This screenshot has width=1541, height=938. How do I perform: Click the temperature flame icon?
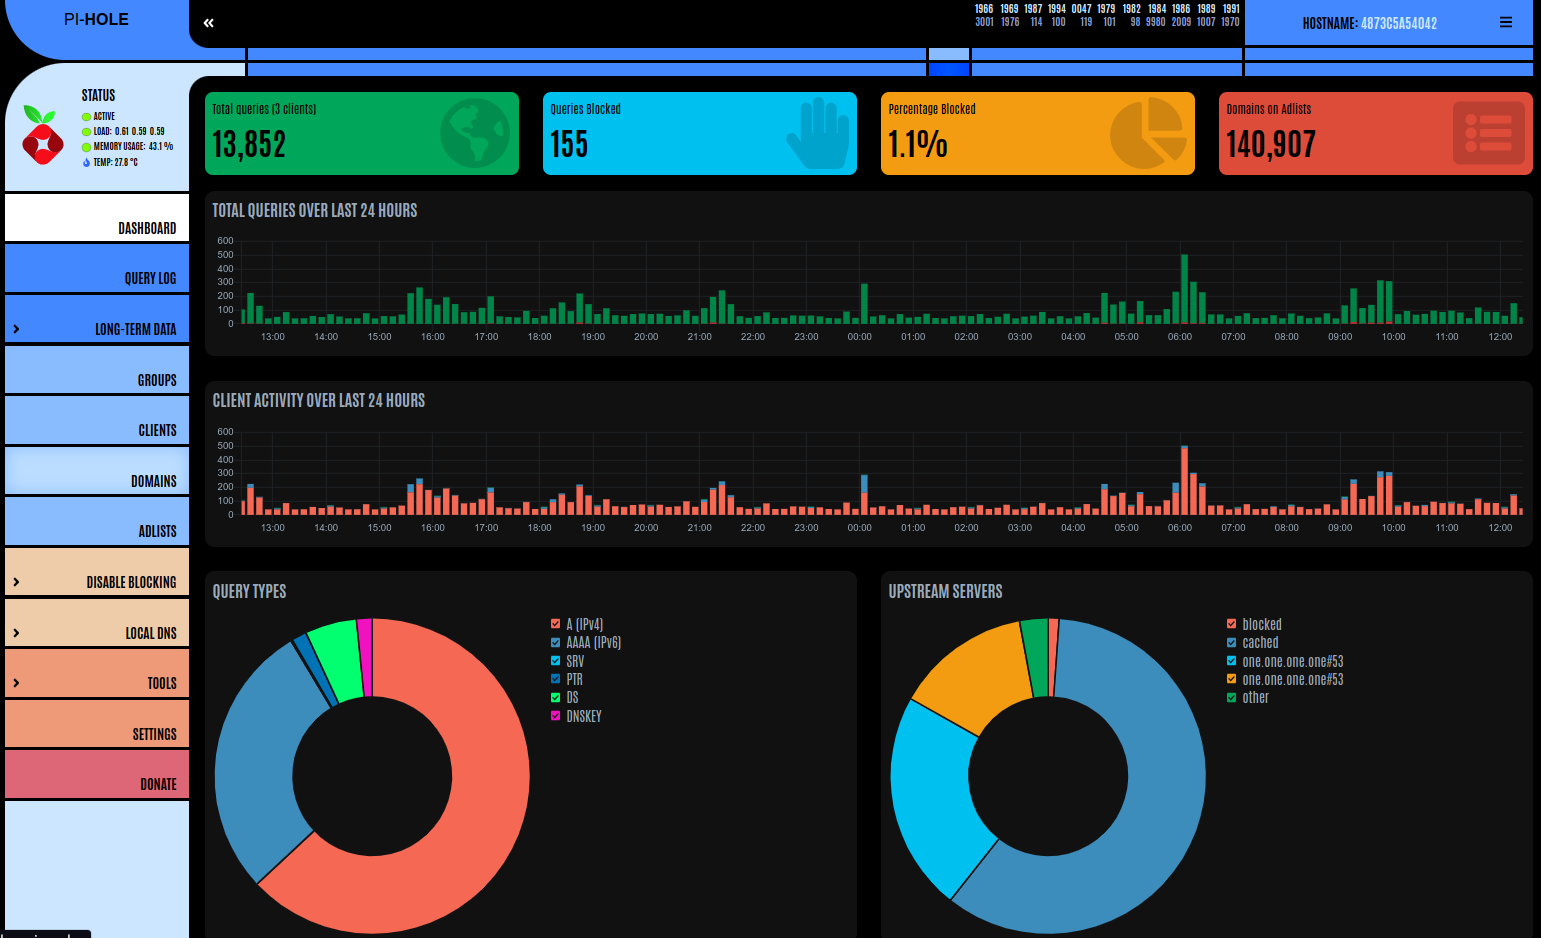(x=86, y=162)
